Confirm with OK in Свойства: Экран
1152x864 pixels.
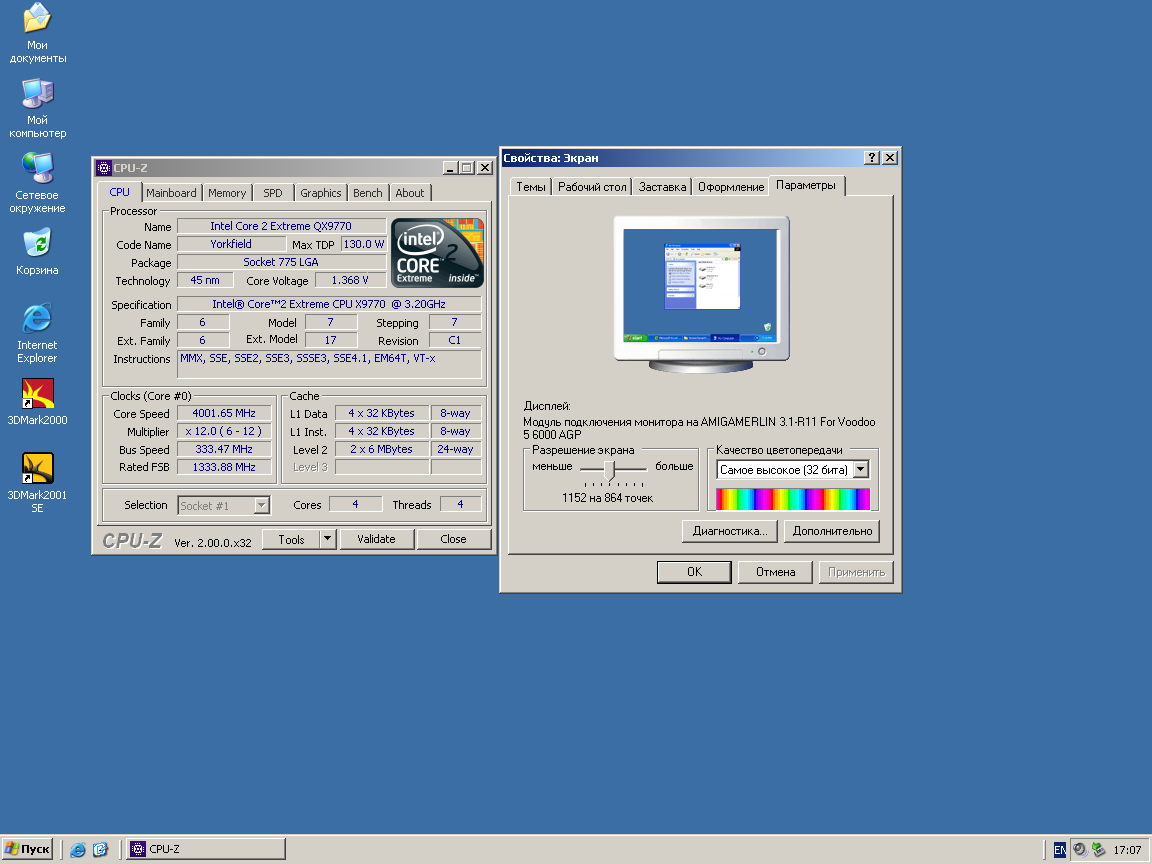click(x=694, y=572)
